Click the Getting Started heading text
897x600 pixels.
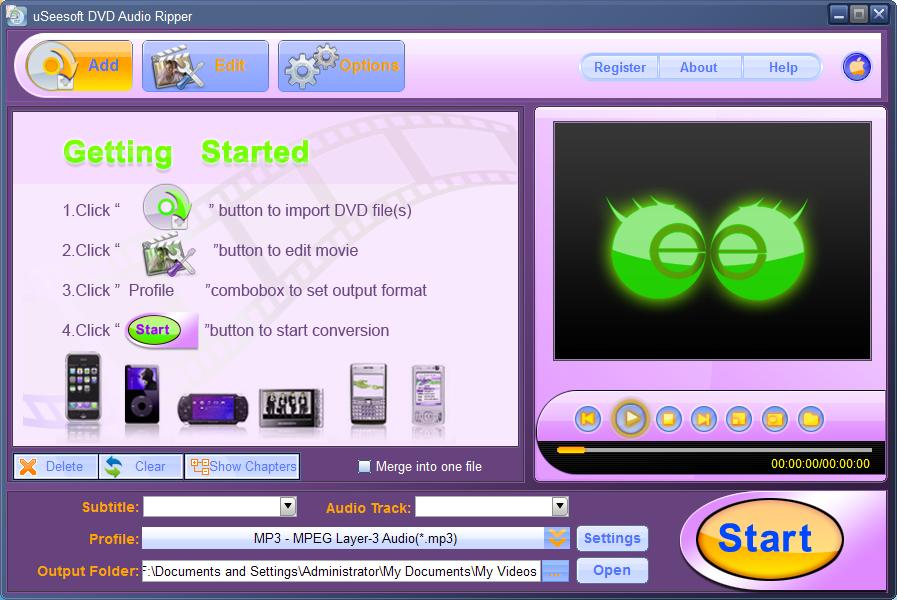[x=186, y=153]
